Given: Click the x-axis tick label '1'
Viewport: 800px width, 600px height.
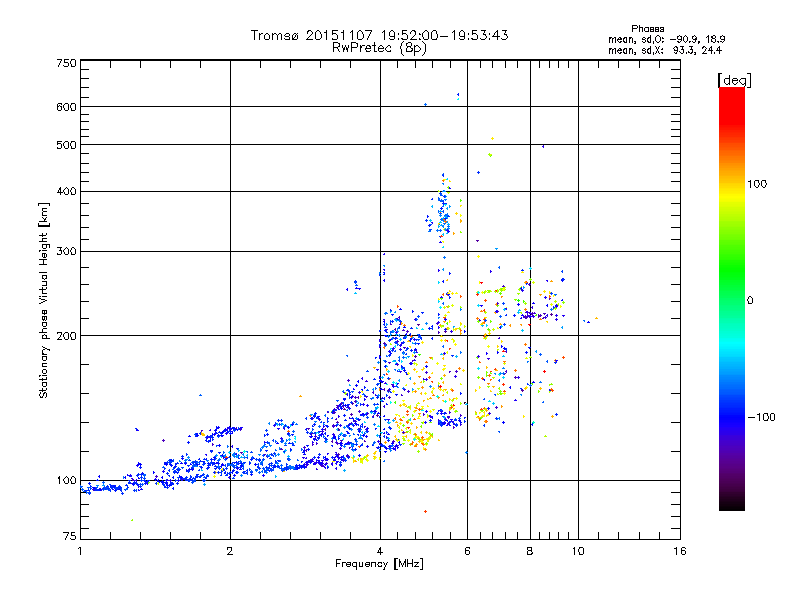Looking at the screenshot, I should point(80,551).
